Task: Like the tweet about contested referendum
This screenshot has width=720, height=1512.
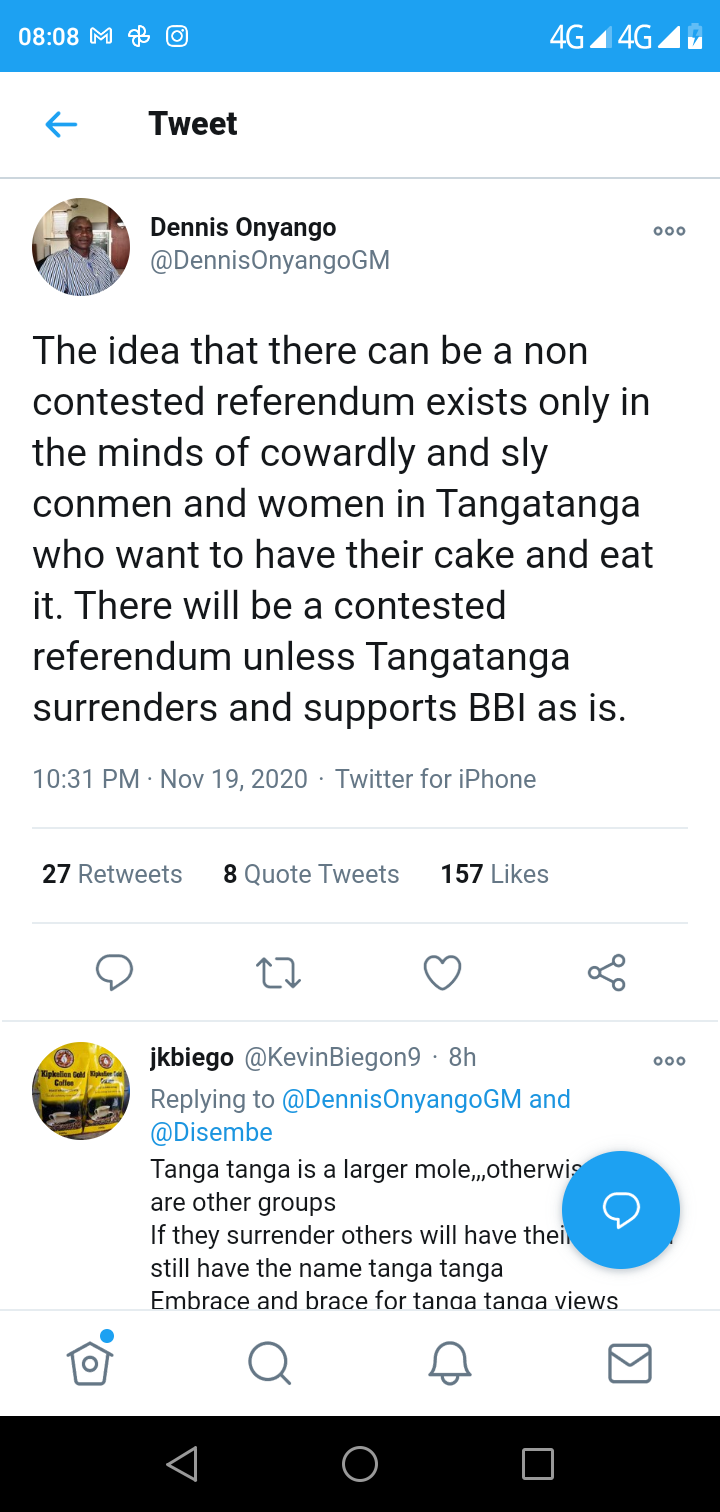Action: [x=442, y=972]
